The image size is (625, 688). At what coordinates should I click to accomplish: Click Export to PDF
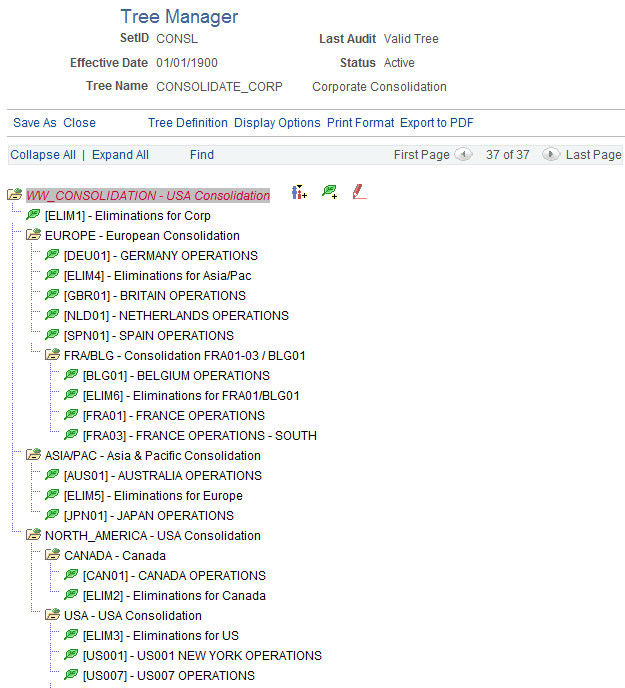[x=437, y=123]
